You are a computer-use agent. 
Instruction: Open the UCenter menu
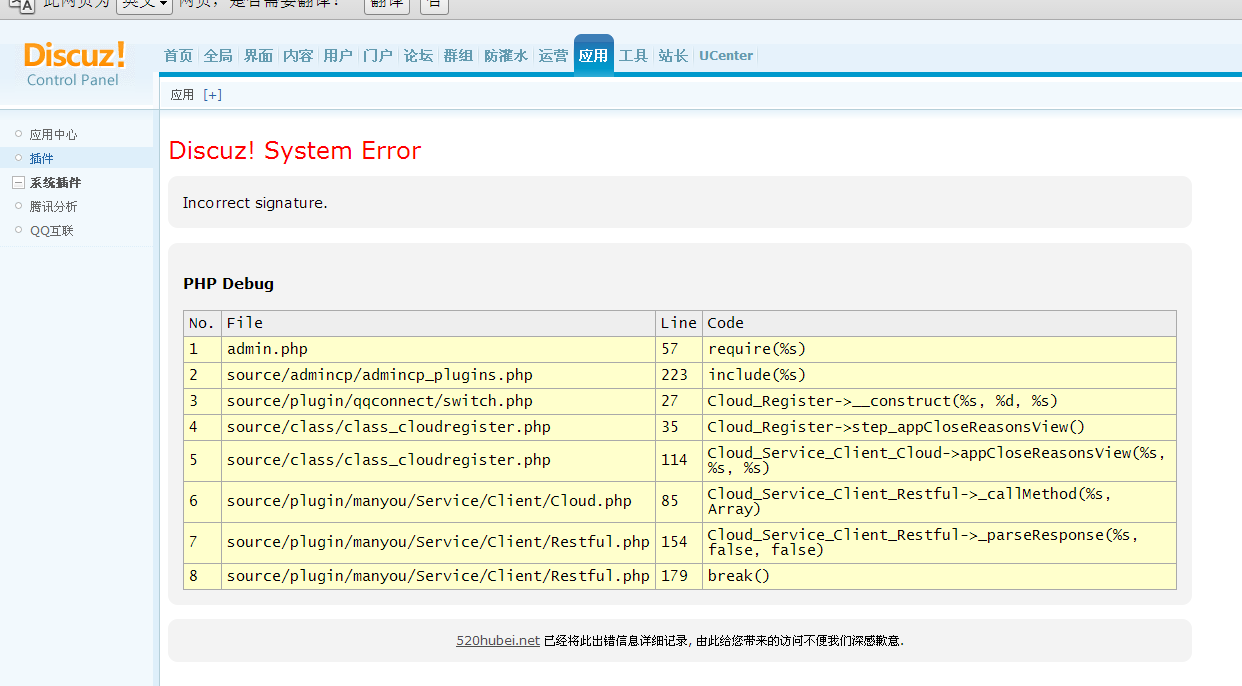(726, 56)
